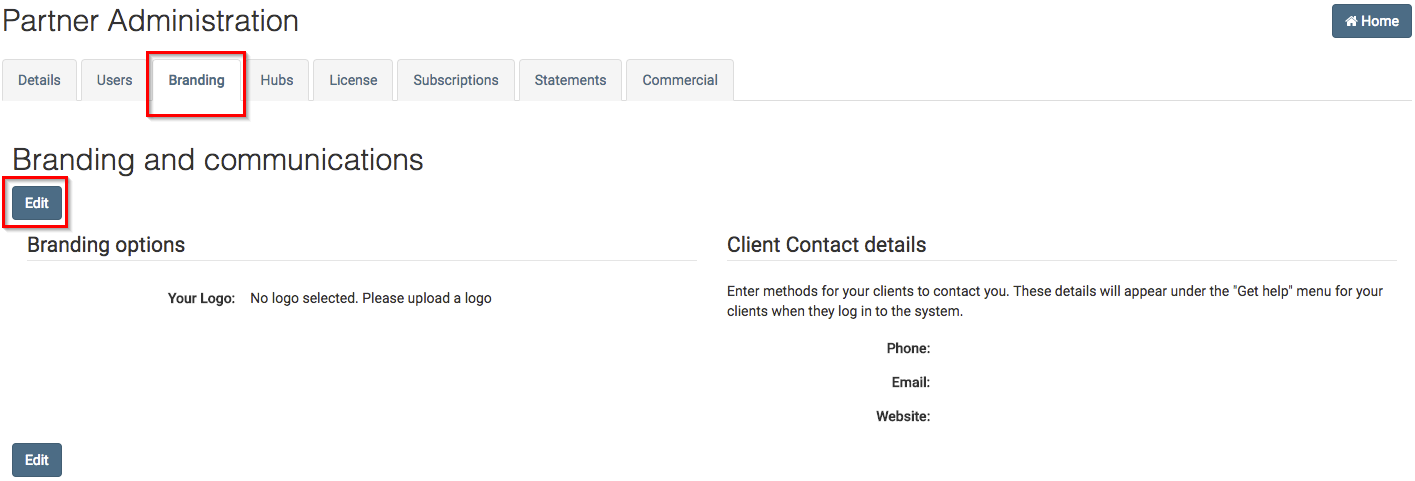Click the 'Partner Administration' page title

tap(151, 20)
